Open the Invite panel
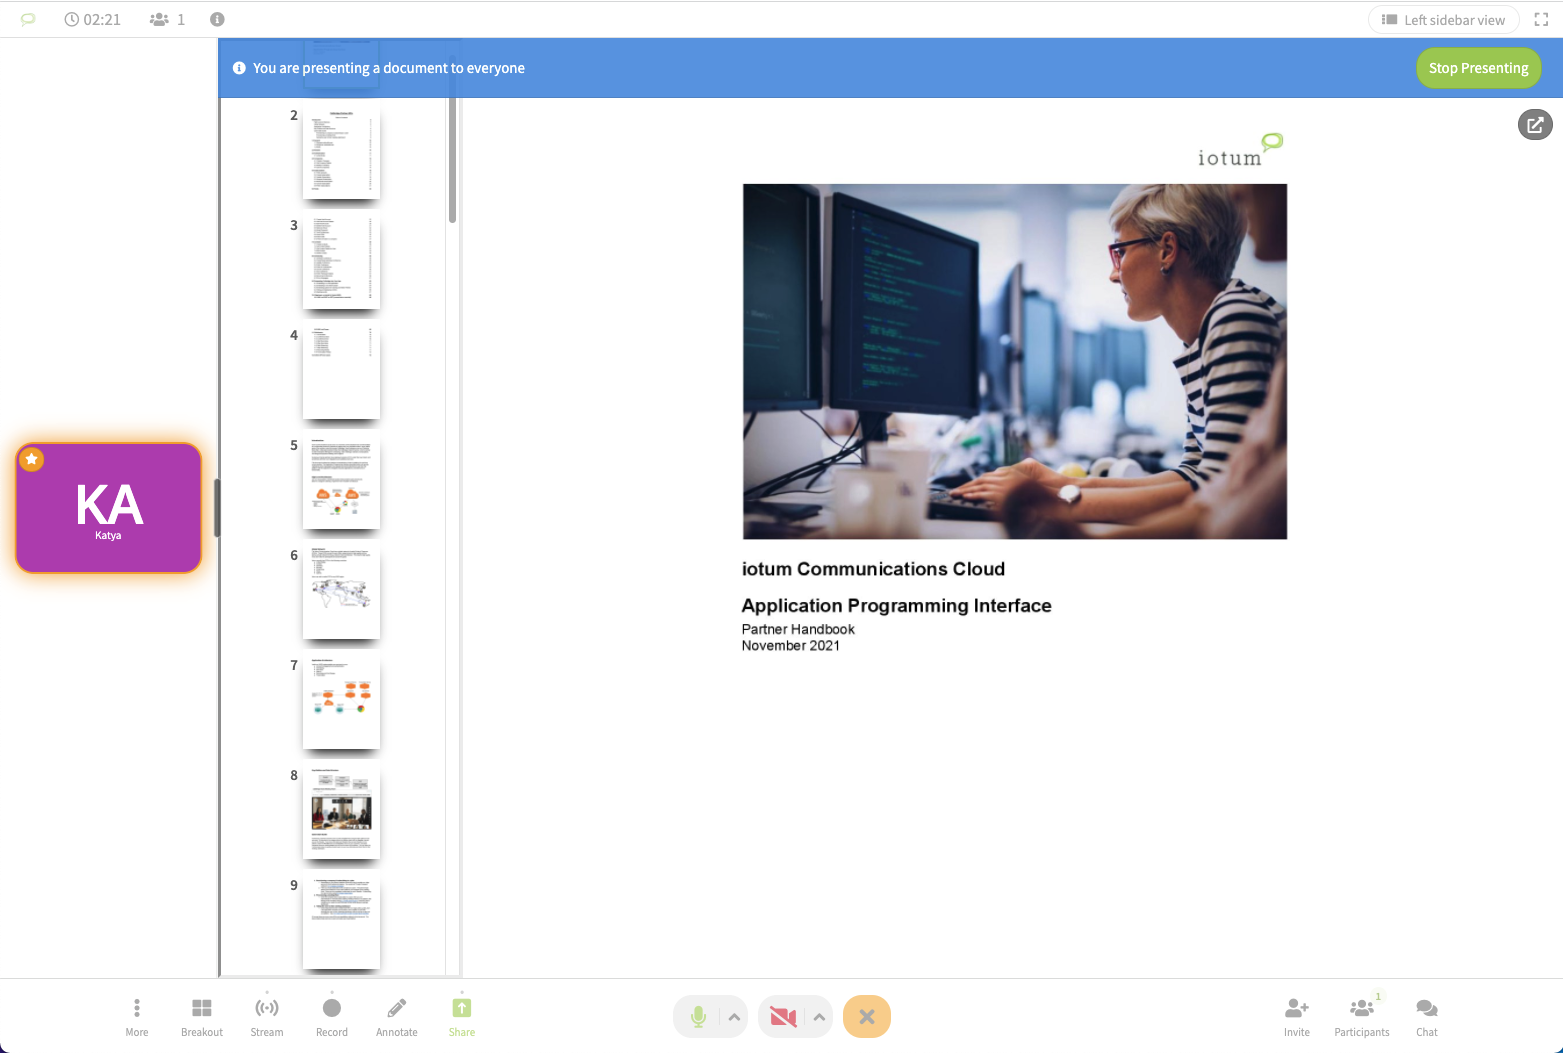Image resolution: width=1563 pixels, height=1053 pixels. (1297, 1016)
